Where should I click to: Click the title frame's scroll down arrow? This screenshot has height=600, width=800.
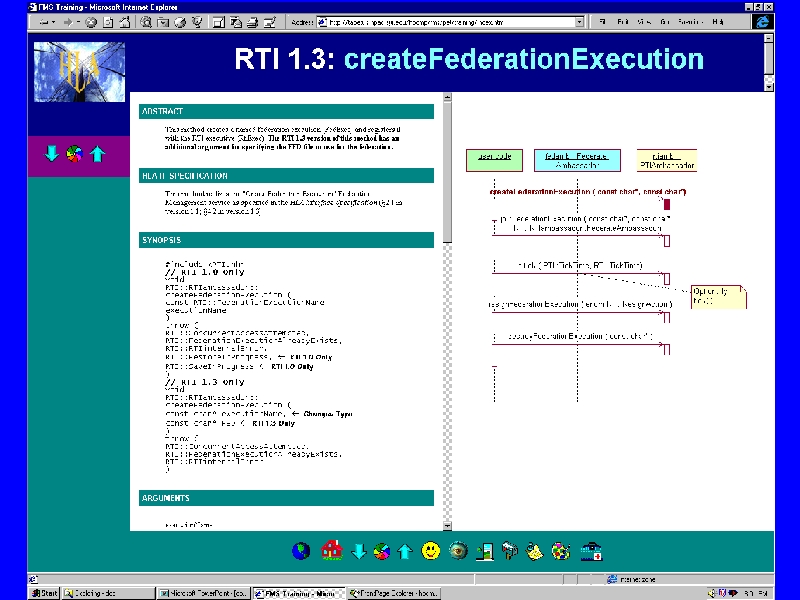pos(769,87)
